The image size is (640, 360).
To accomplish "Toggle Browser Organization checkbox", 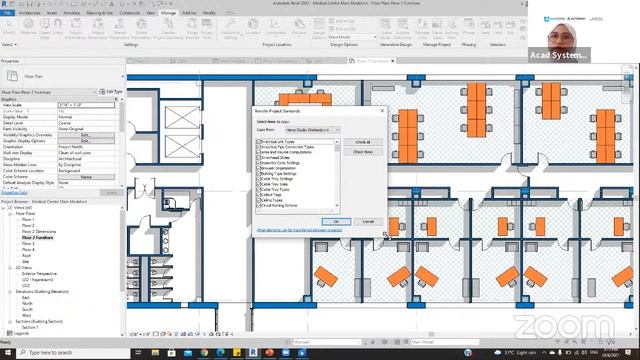I will click(x=258, y=168).
